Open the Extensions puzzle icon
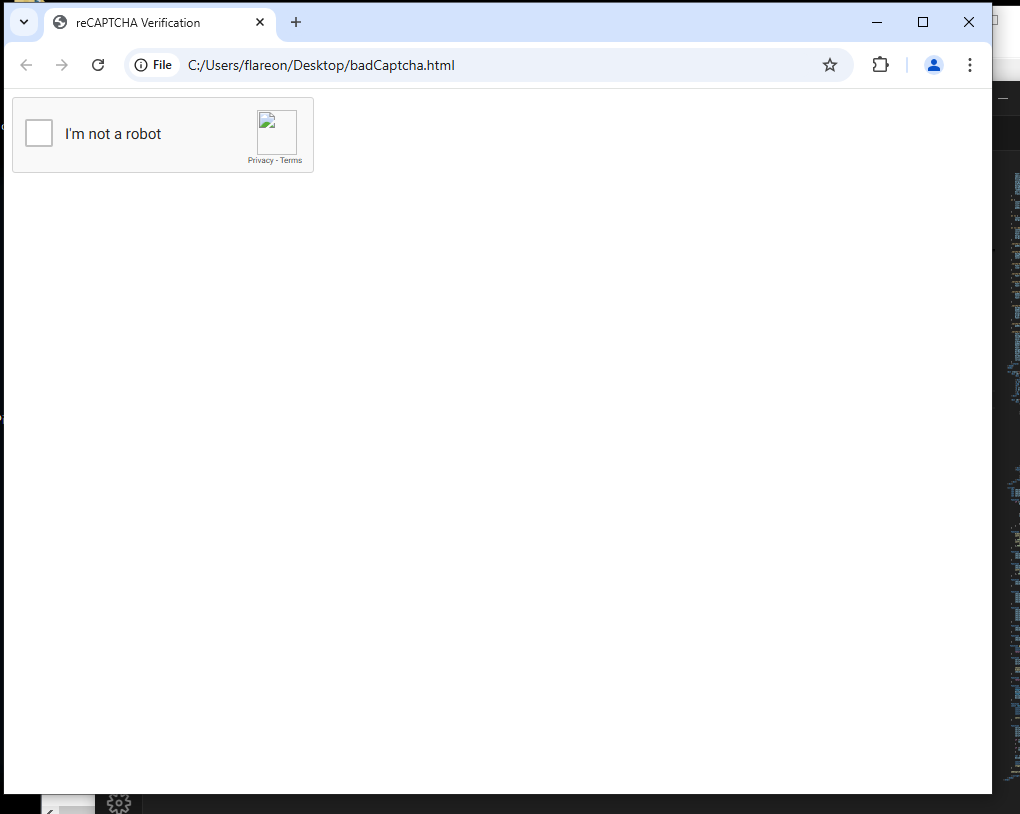Viewport: 1020px width, 814px height. pos(880,65)
